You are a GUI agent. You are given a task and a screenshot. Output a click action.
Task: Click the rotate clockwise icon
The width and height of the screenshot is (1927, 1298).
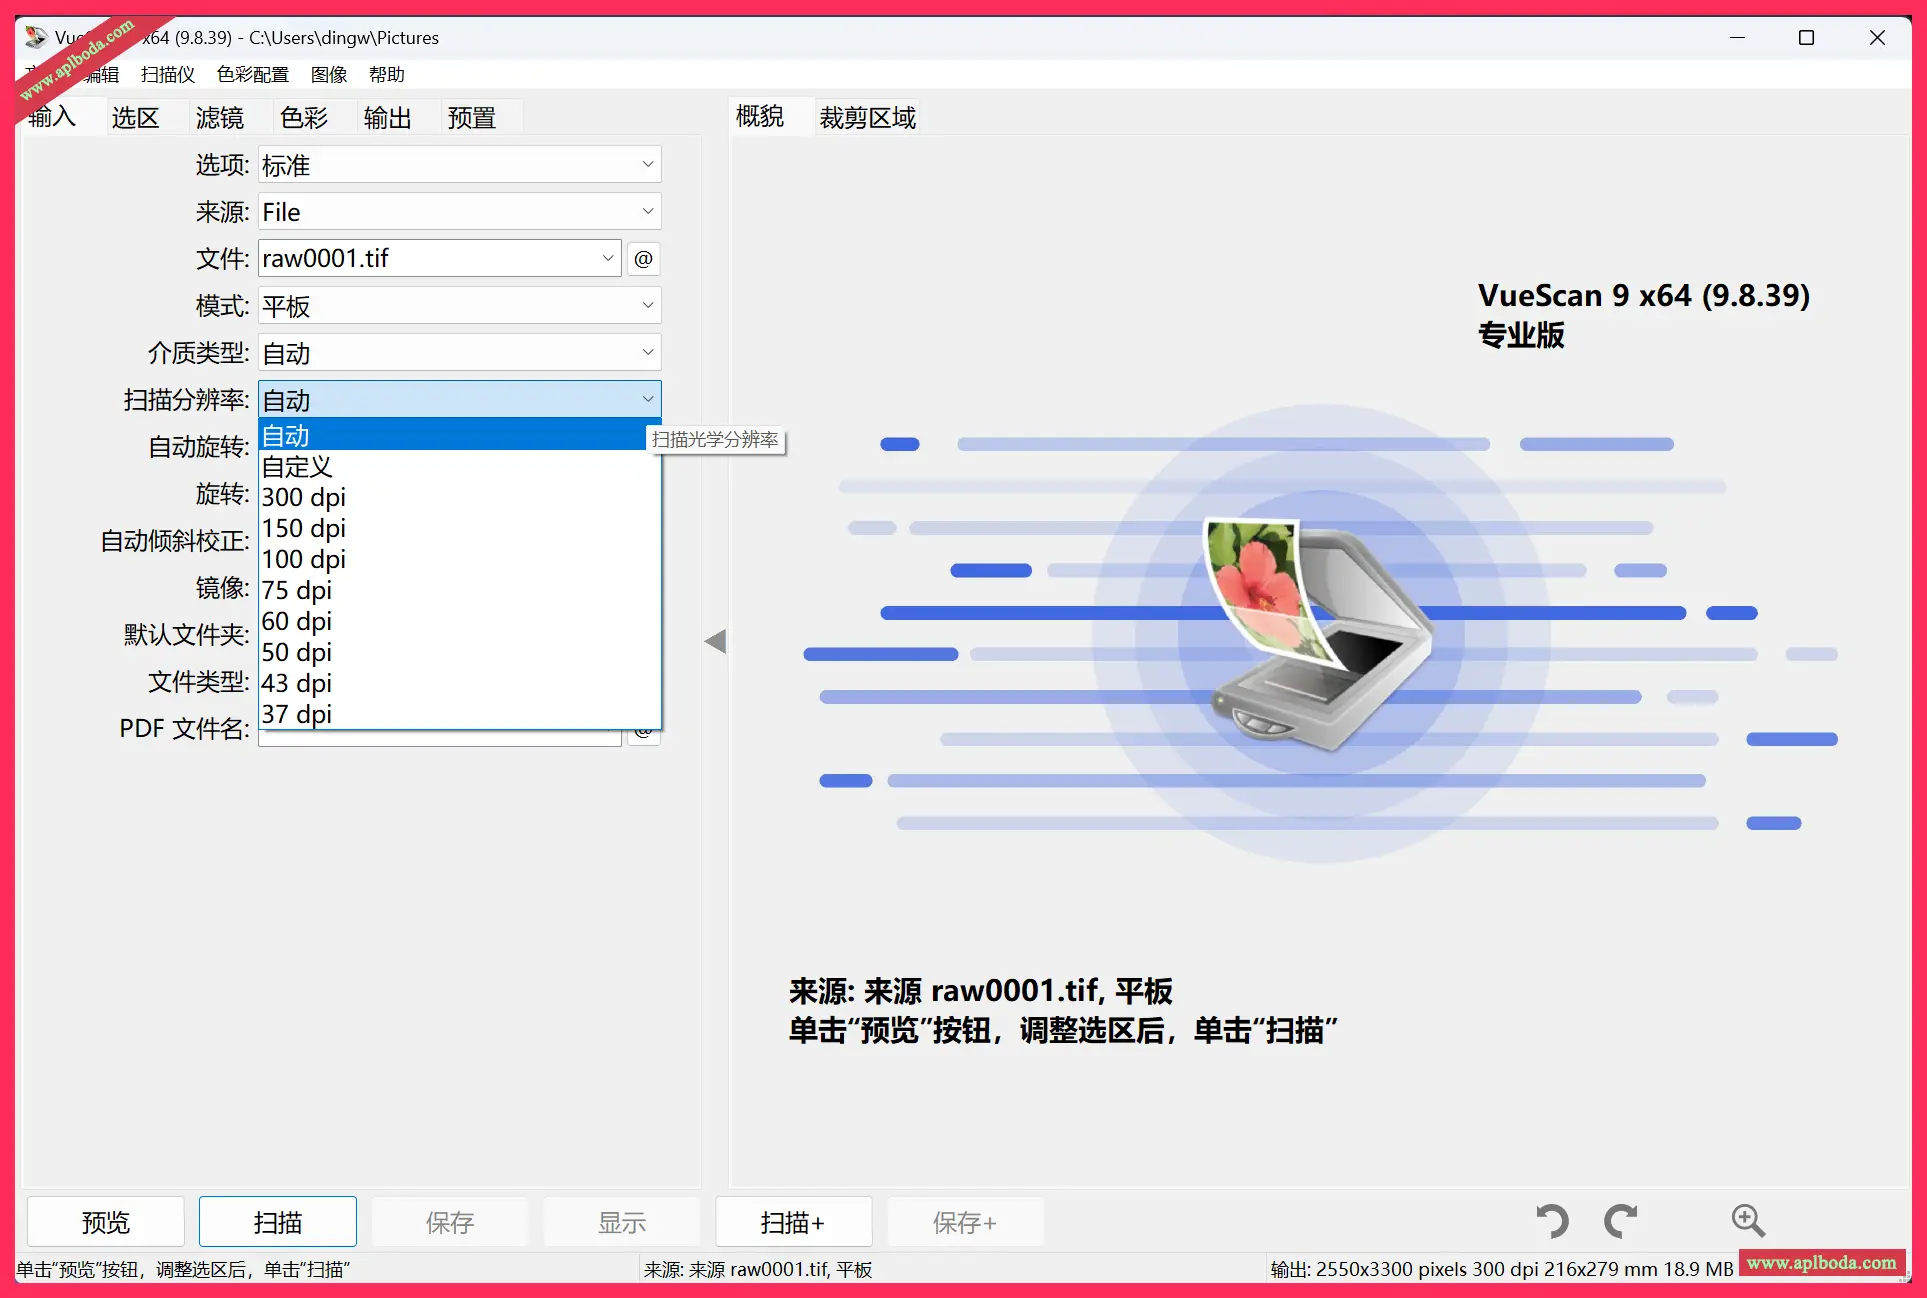[1621, 1221]
